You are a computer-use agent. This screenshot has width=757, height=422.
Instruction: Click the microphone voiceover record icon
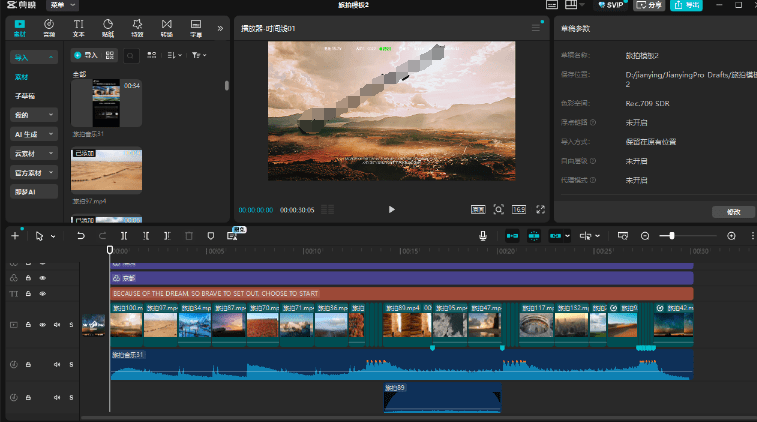[483, 236]
